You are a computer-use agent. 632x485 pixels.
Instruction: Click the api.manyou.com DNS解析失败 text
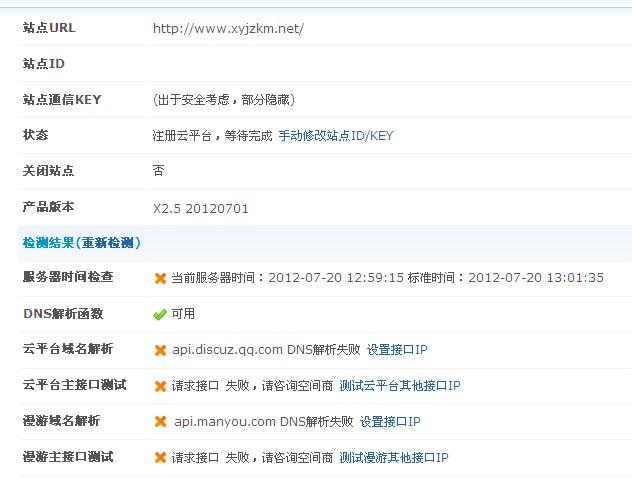point(264,422)
